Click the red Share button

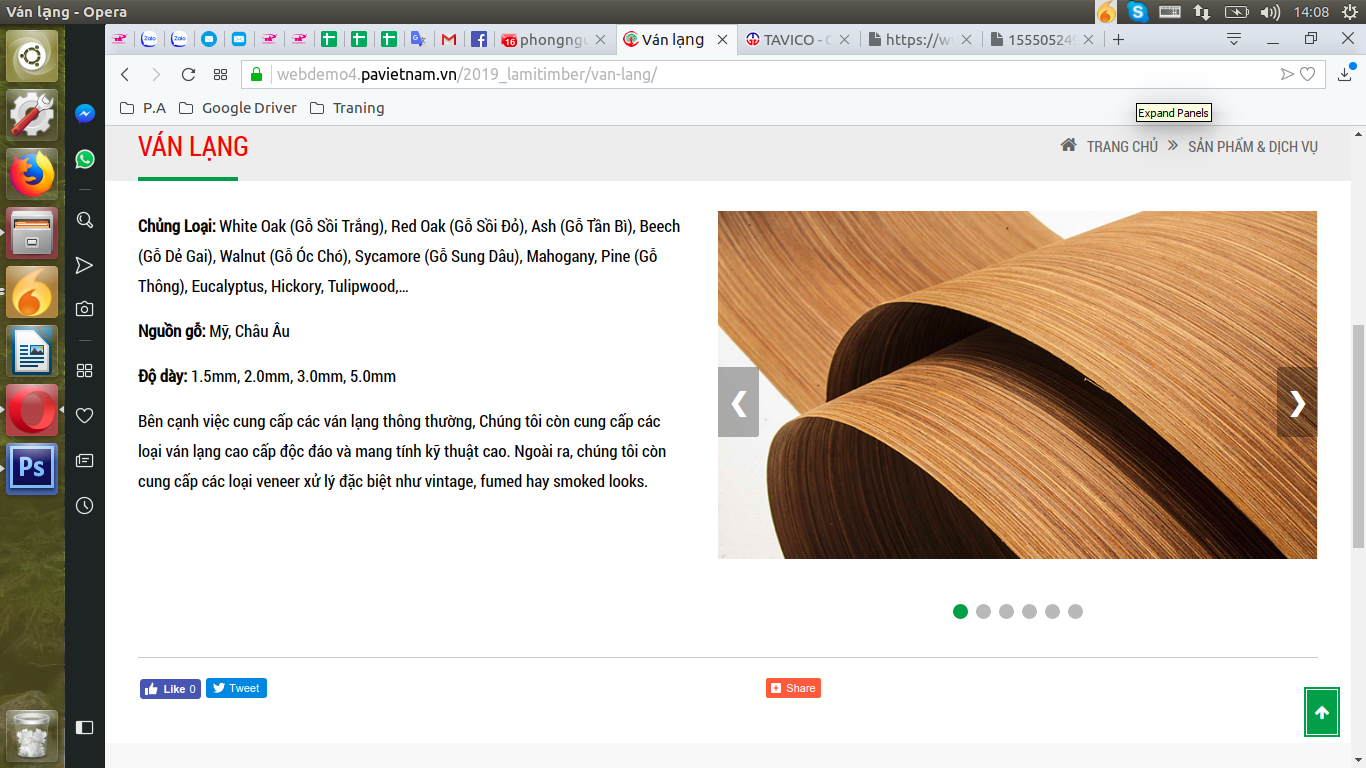pos(793,688)
